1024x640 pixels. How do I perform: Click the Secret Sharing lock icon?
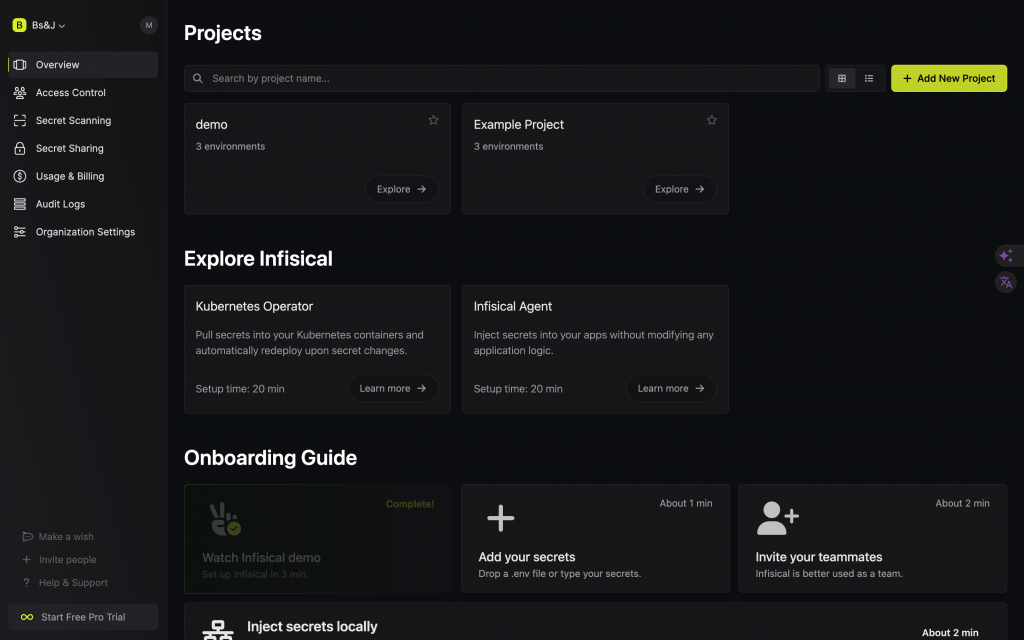20,148
